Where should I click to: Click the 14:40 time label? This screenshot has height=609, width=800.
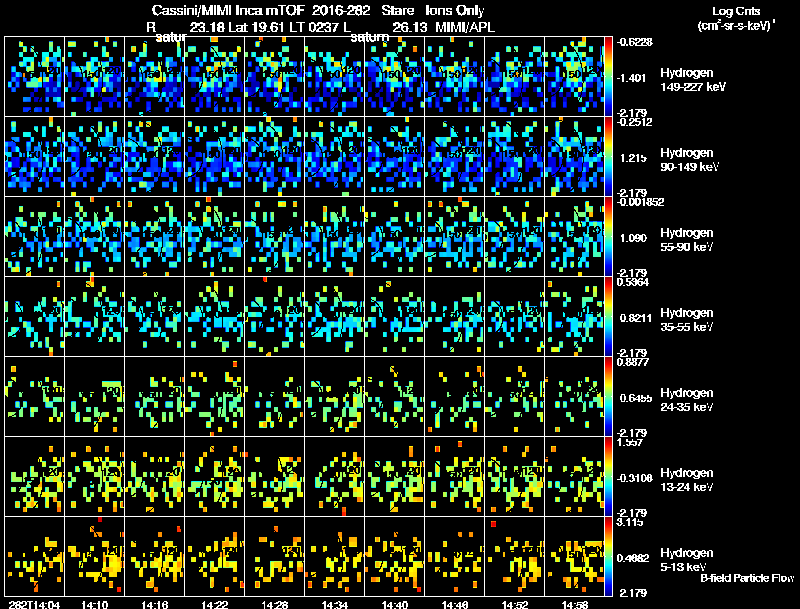(395, 605)
